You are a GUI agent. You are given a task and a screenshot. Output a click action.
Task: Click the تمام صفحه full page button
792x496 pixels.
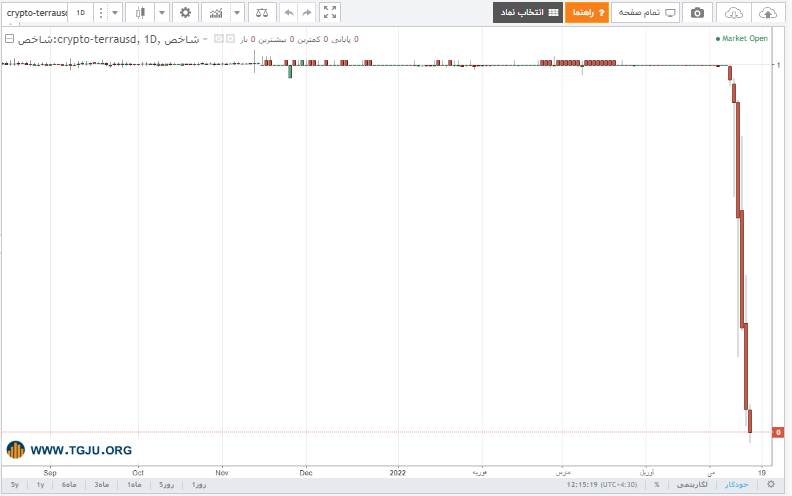646,13
